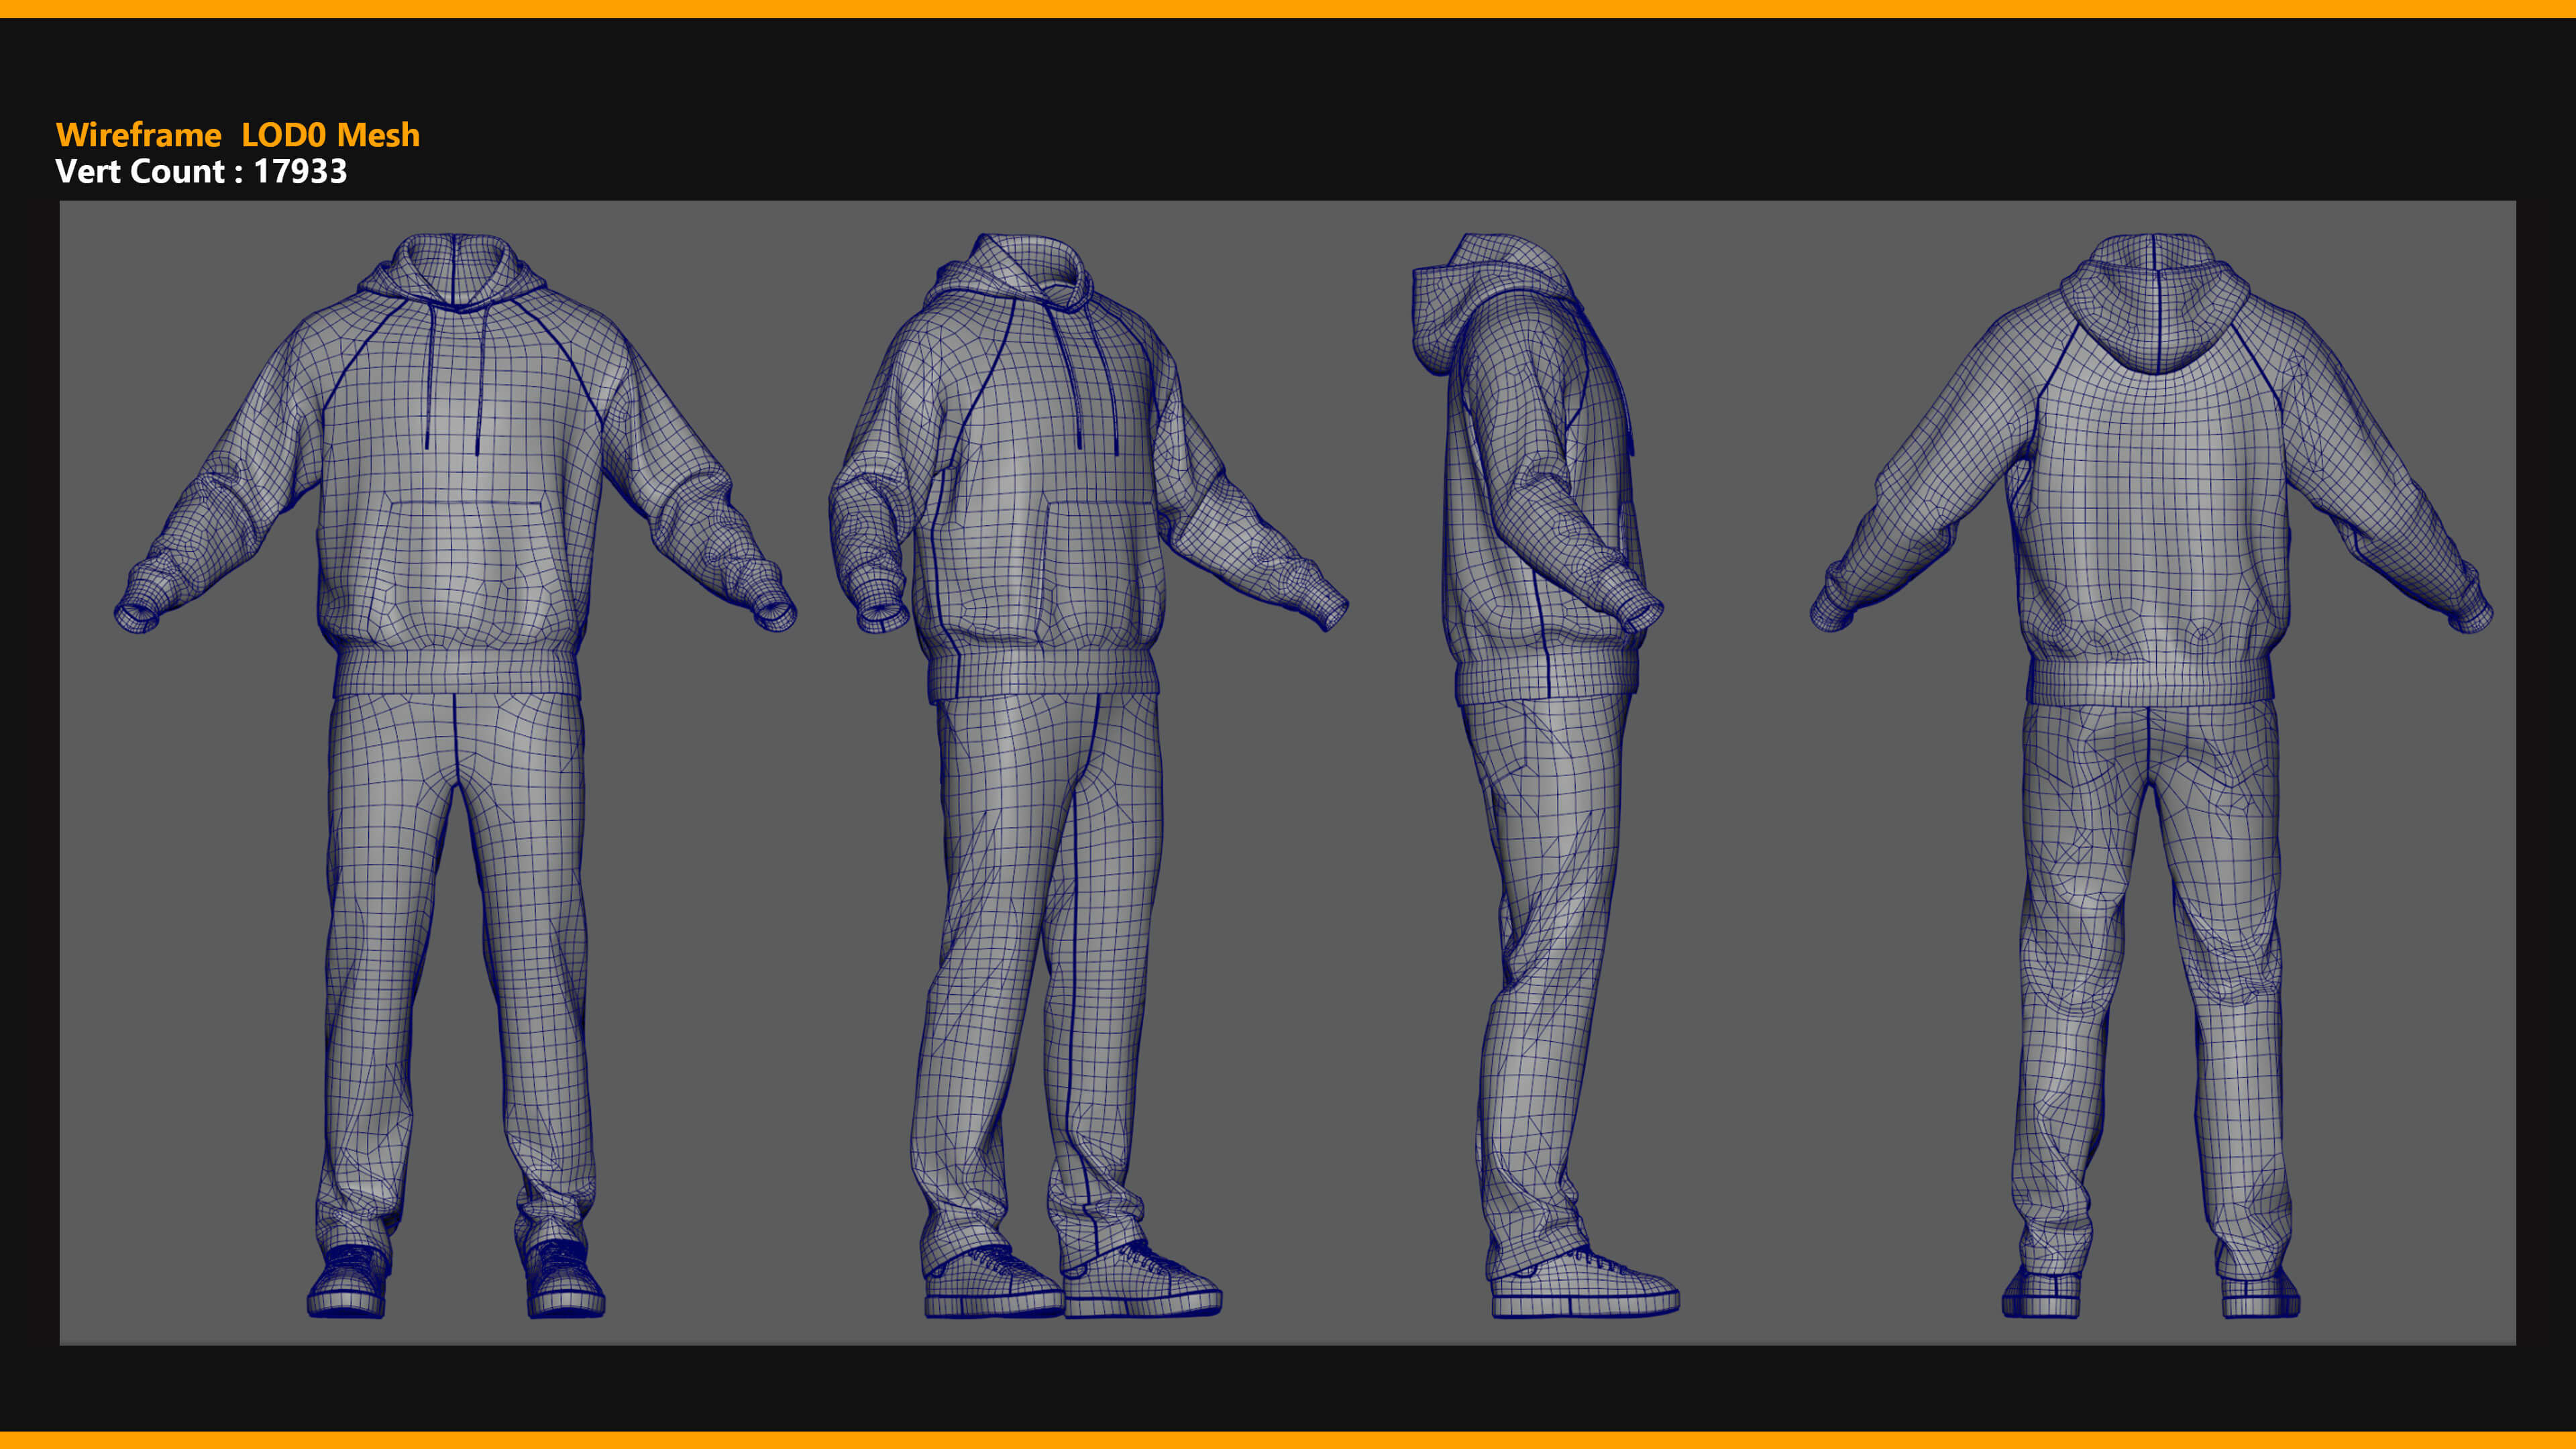Viewport: 2576px width, 1449px height.
Task: Select the back view wireframe model
Action: click(2151, 776)
